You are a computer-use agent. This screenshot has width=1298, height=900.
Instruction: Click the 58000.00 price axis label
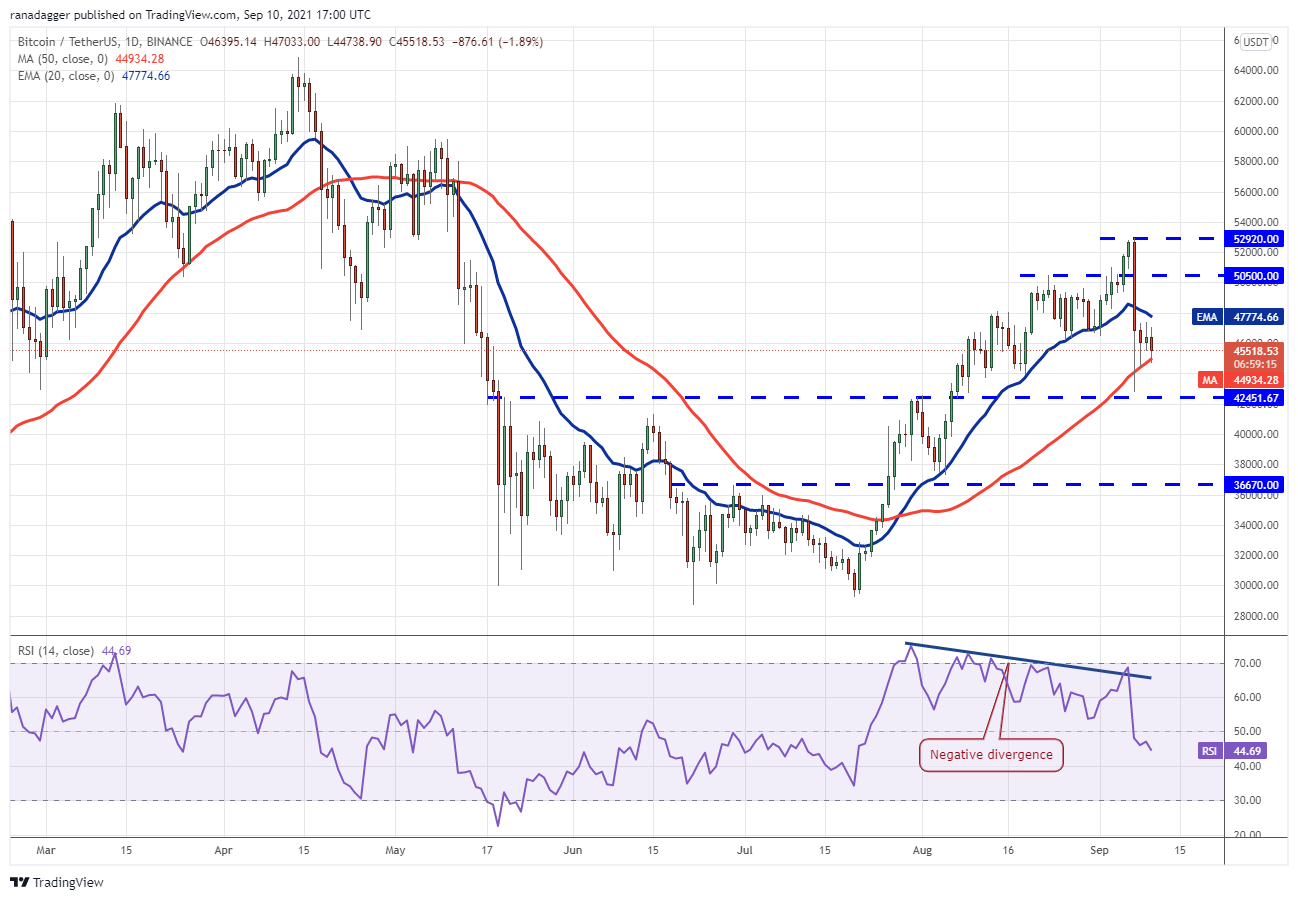tap(1257, 162)
